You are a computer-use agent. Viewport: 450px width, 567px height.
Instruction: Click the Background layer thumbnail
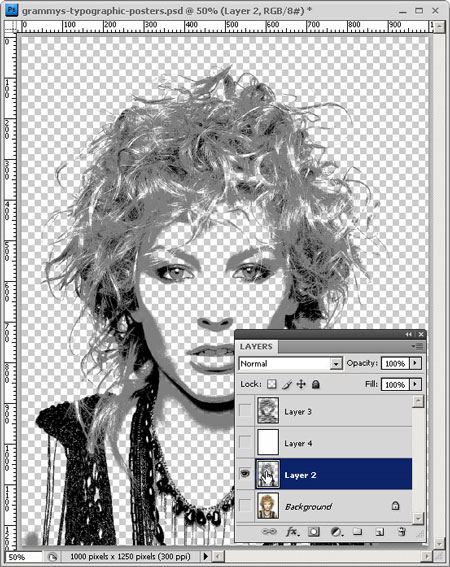(x=268, y=506)
